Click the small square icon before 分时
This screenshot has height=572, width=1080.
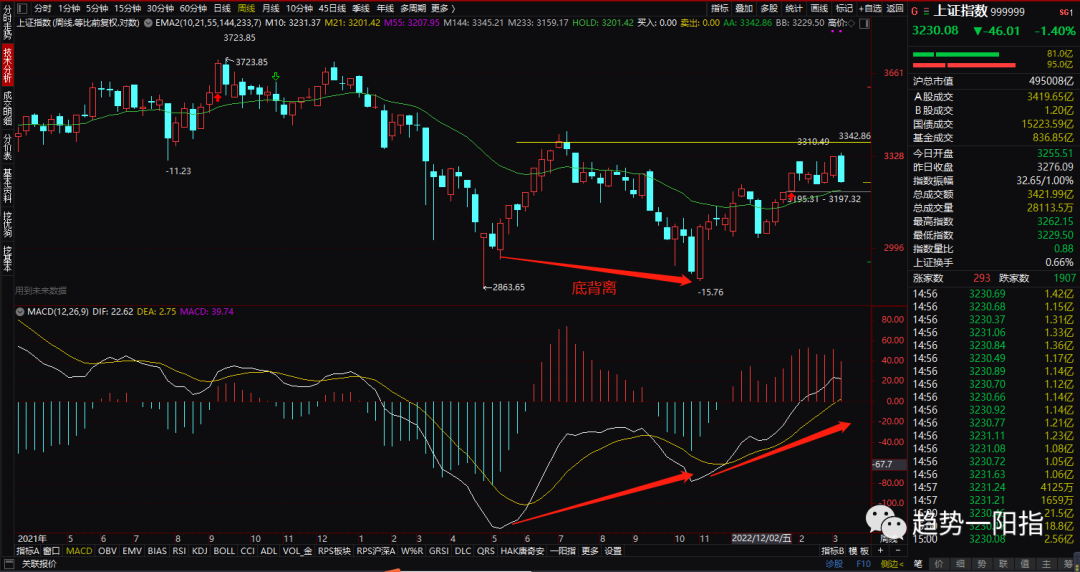pos(22,8)
